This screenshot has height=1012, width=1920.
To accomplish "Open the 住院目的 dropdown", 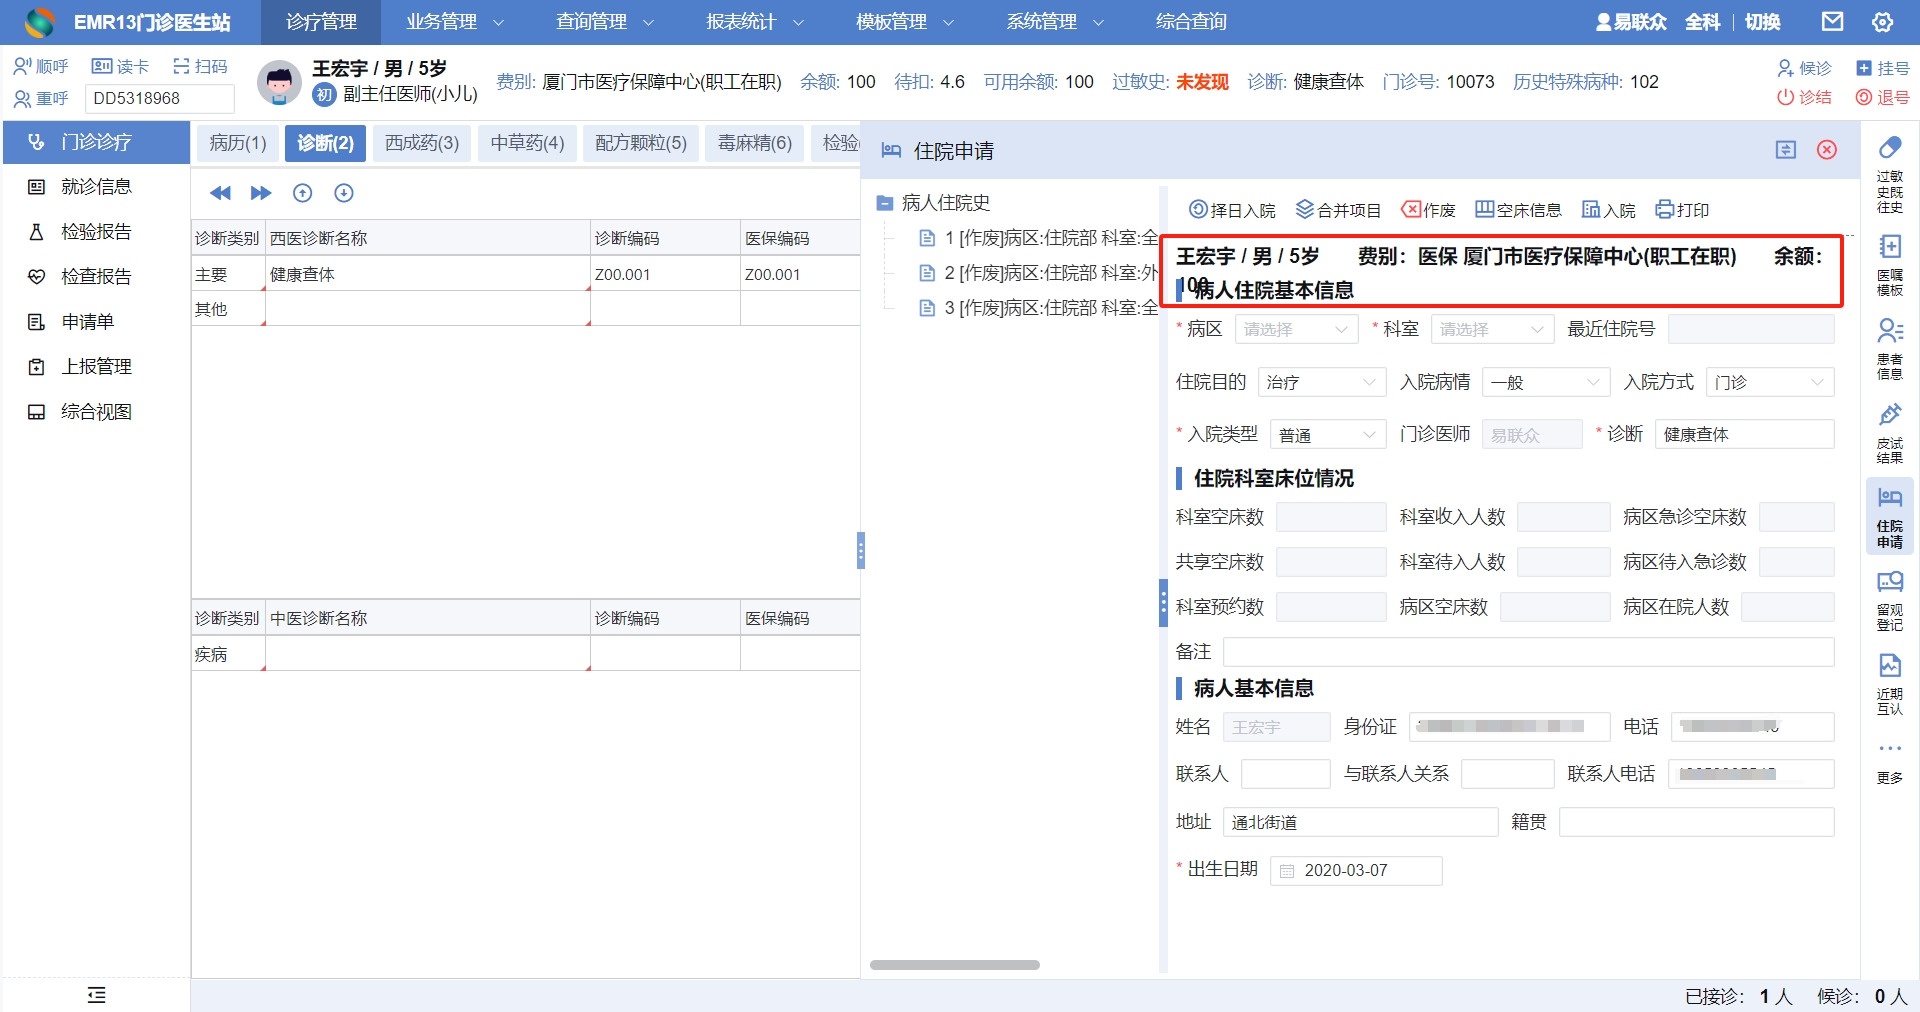I will tap(1322, 382).
